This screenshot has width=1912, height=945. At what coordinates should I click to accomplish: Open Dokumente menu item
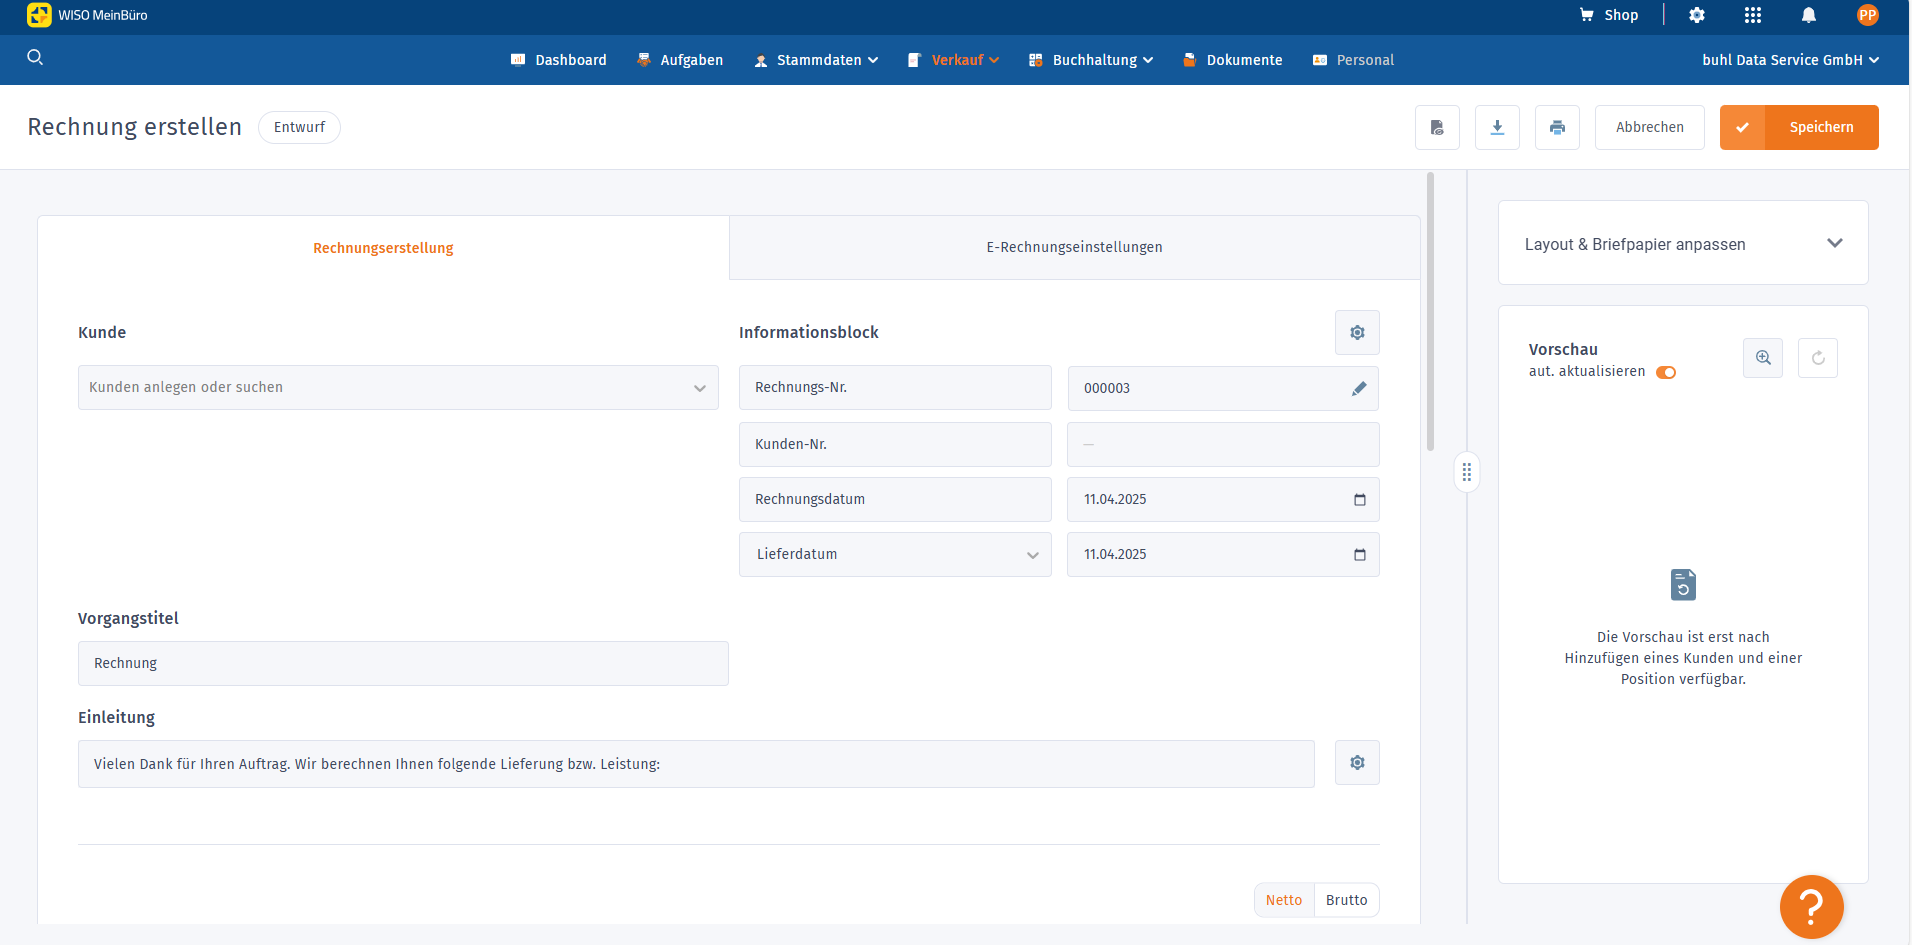click(1232, 60)
